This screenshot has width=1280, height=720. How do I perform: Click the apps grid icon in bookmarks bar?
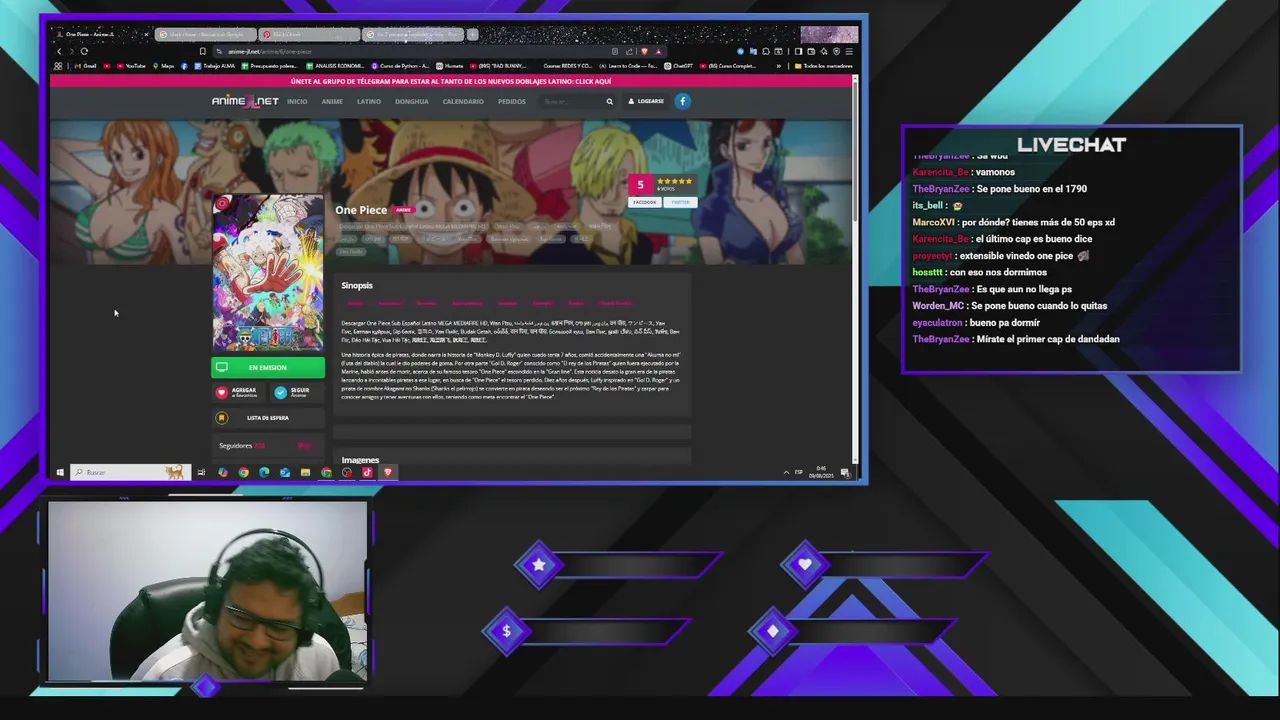coord(58,66)
